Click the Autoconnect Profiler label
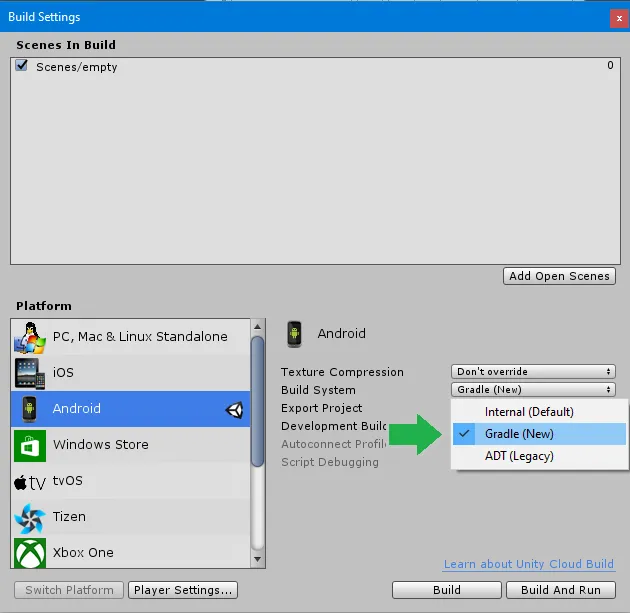Screen dimensions: 630x613 [333, 444]
